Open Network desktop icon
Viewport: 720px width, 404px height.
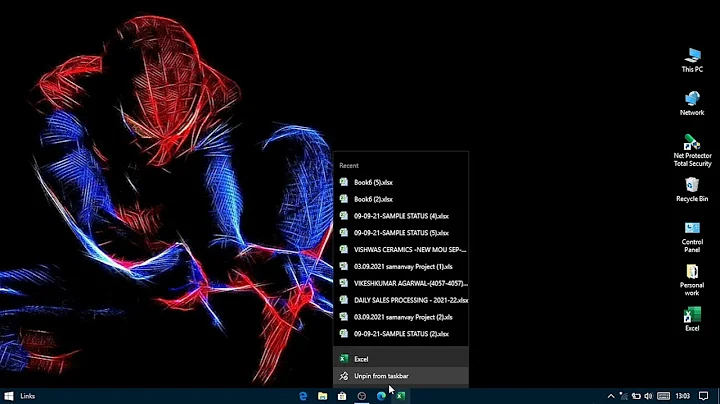tap(692, 103)
